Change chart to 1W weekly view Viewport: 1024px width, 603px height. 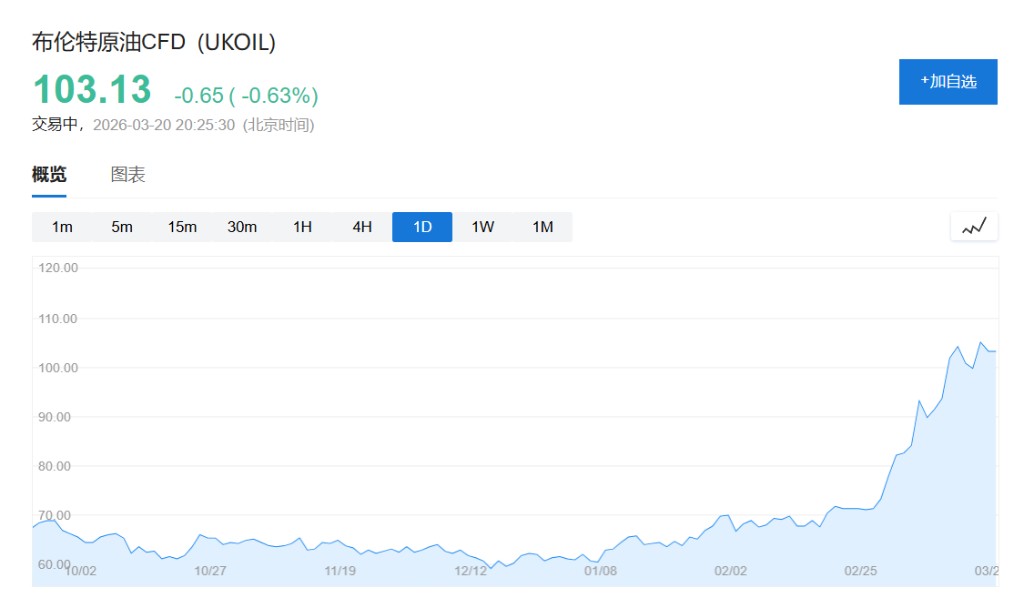tap(482, 227)
